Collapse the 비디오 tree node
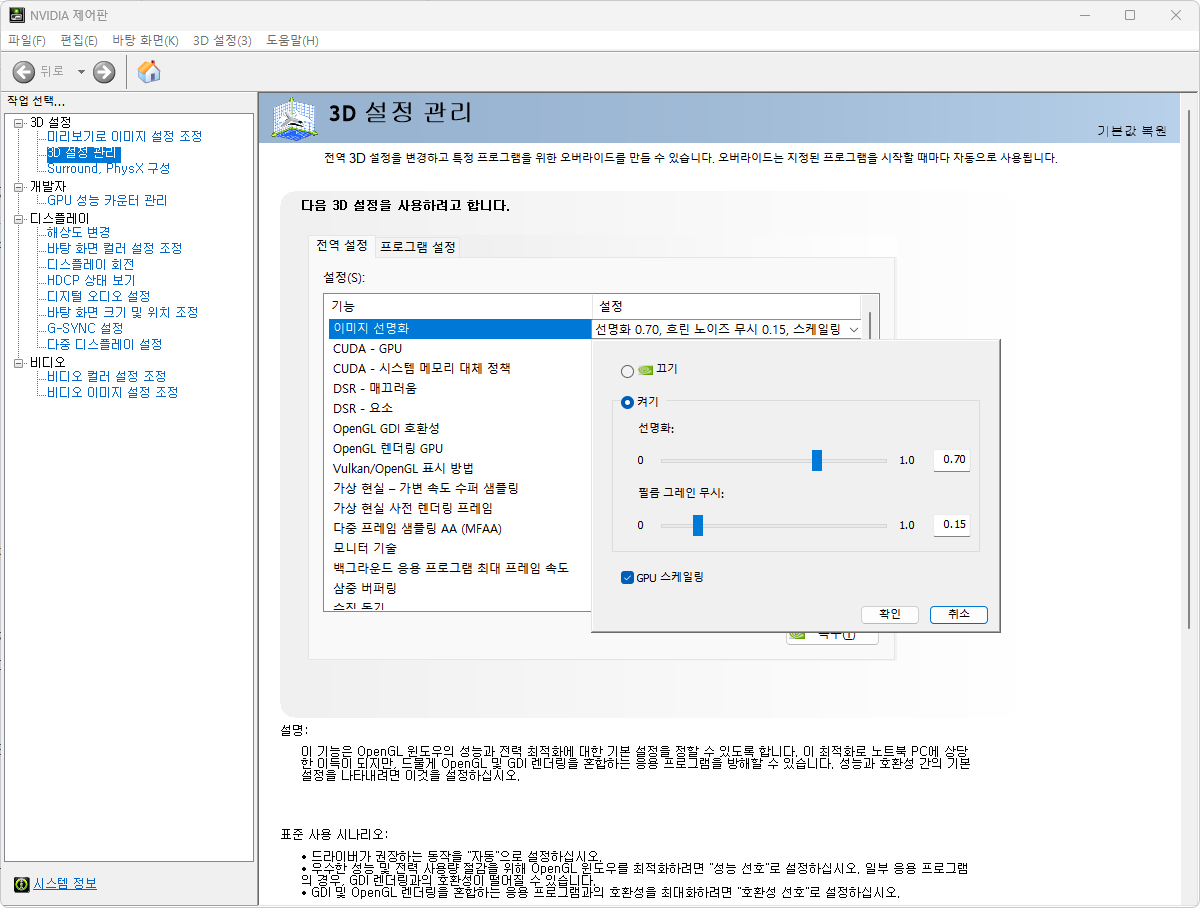This screenshot has width=1200, height=908. pos(20,362)
